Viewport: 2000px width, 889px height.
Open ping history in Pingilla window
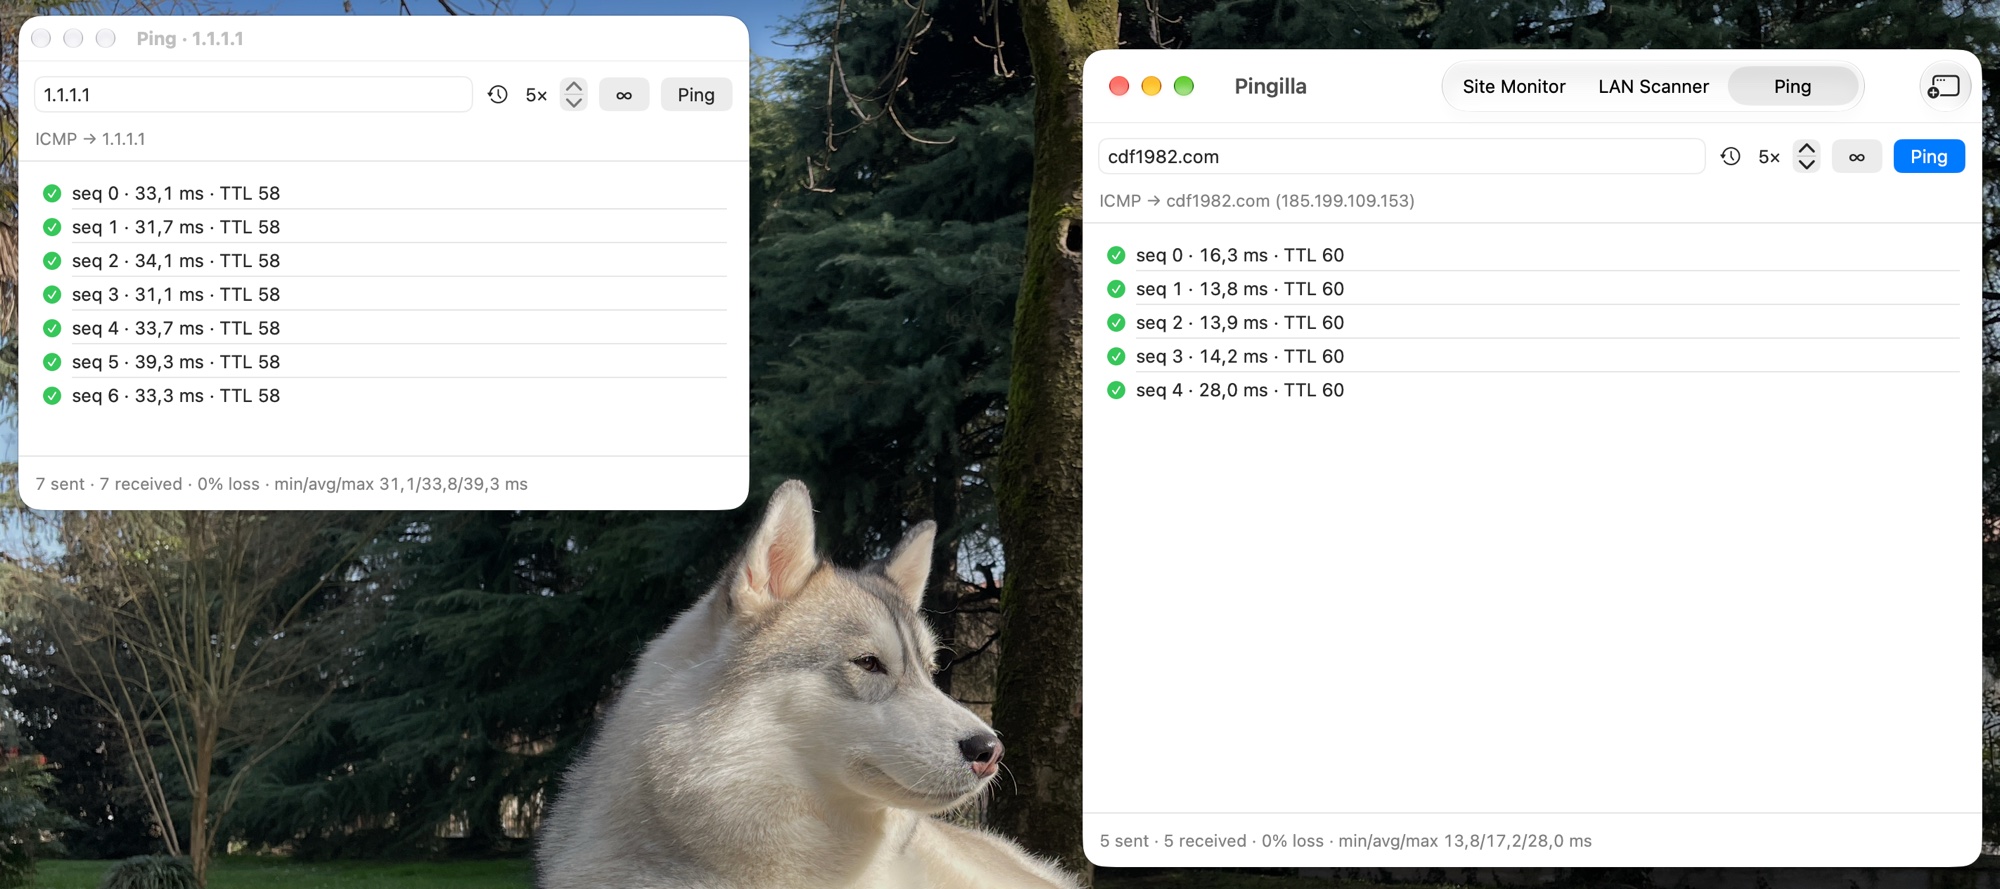[1730, 156]
